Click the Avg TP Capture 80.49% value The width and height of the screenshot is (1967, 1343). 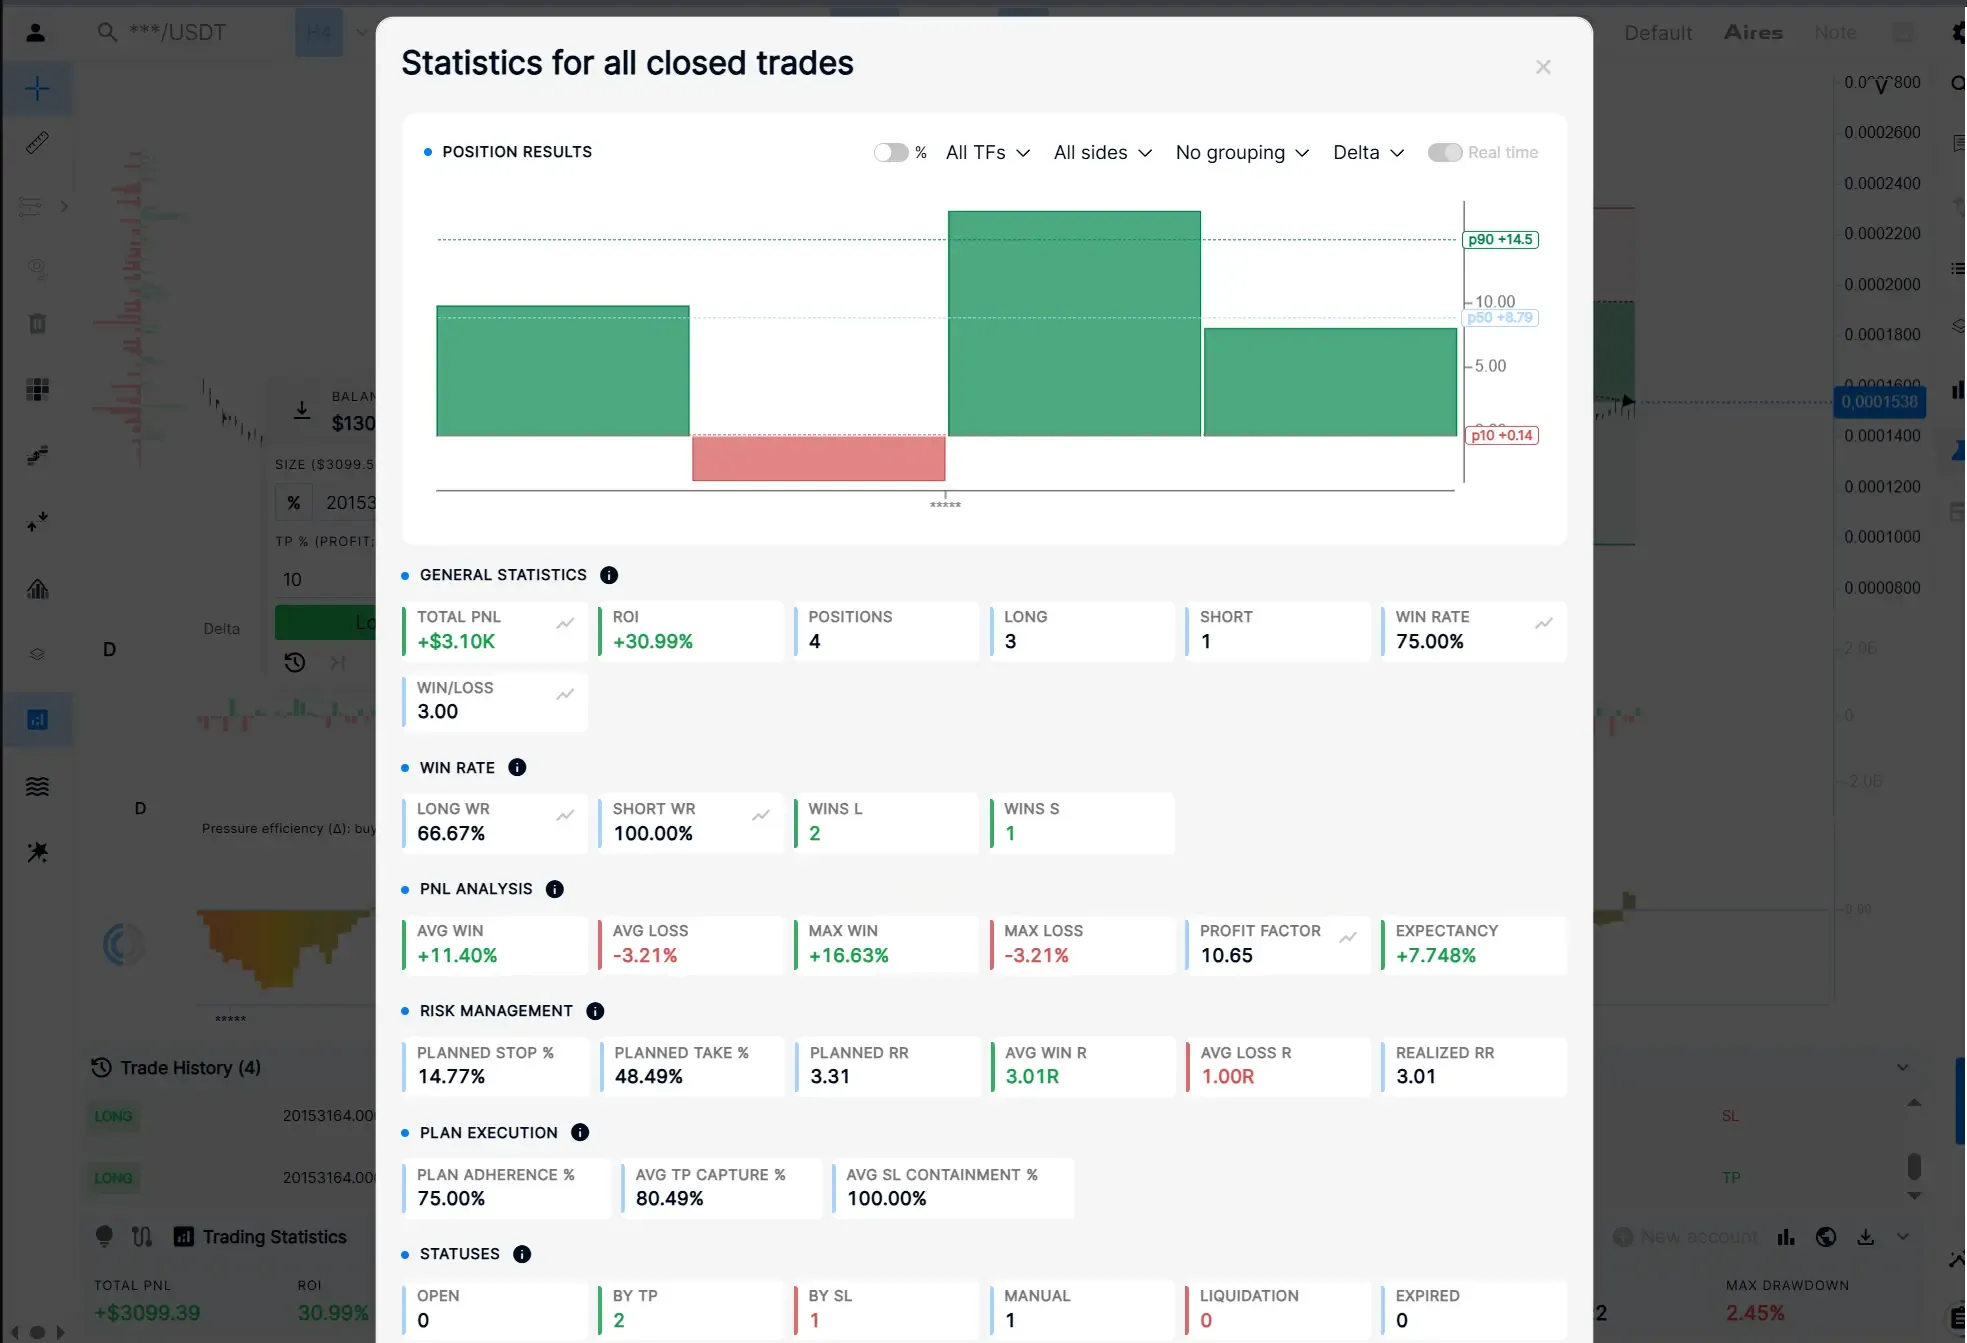click(x=669, y=1198)
